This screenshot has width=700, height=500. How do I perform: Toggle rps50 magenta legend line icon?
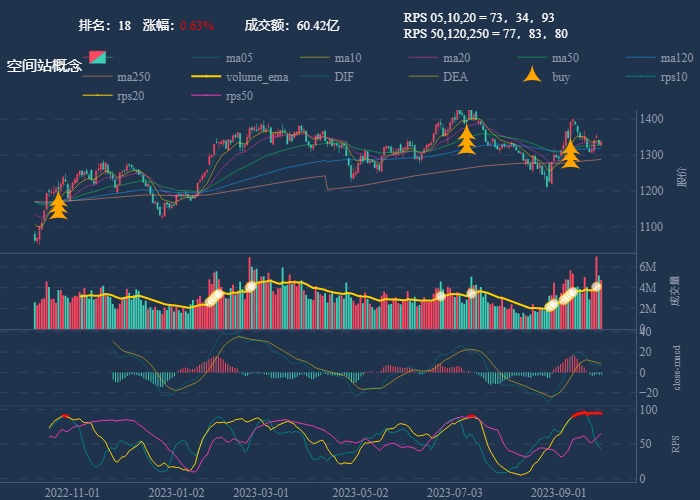[x=205, y=96]
